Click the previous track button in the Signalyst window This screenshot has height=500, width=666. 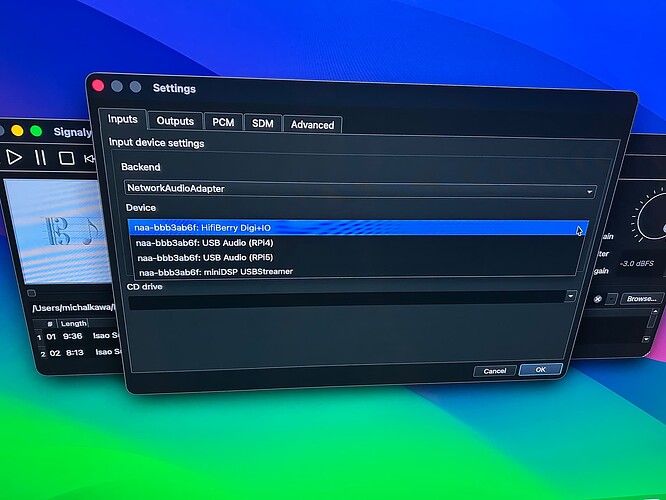coord(90,159)
